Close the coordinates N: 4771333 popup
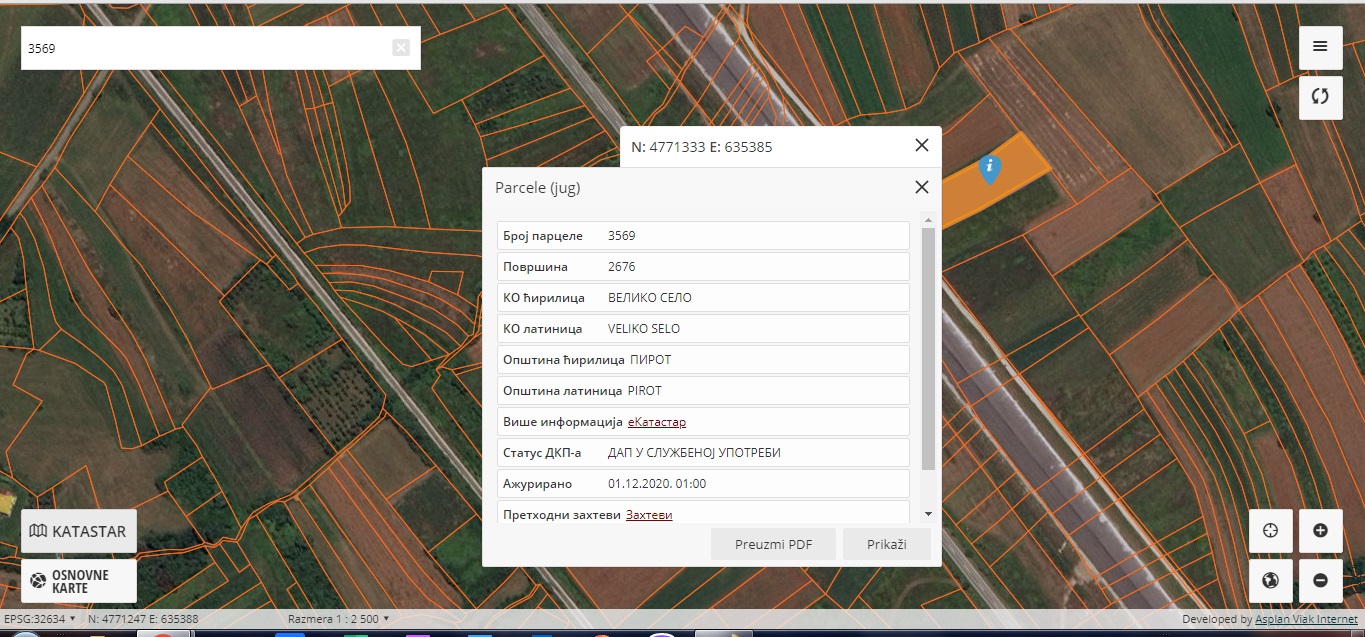The width and height of the screenshot is (1365, 637). [x=921, y=146]
